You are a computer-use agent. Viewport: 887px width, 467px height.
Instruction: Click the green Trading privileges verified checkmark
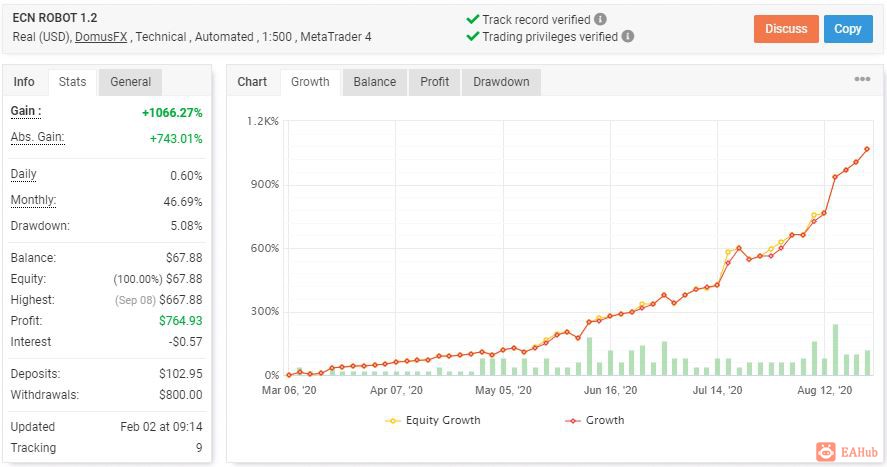(x=472, y=37)
